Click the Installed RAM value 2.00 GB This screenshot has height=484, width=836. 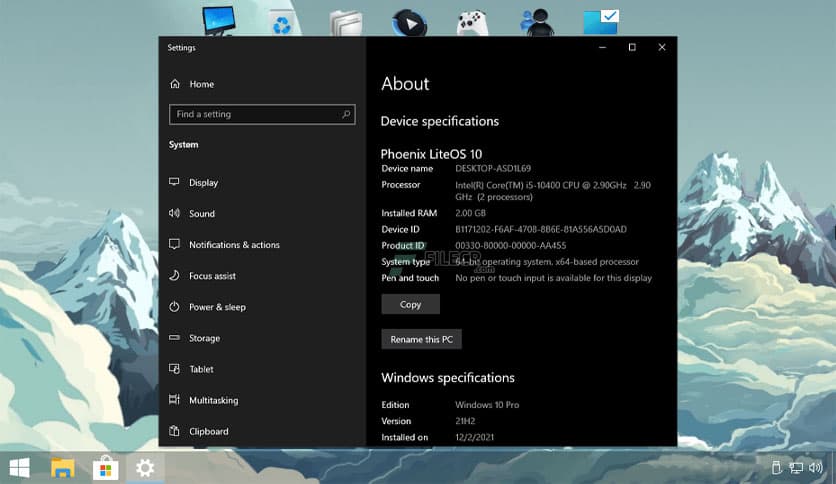(x=470, y=213)
